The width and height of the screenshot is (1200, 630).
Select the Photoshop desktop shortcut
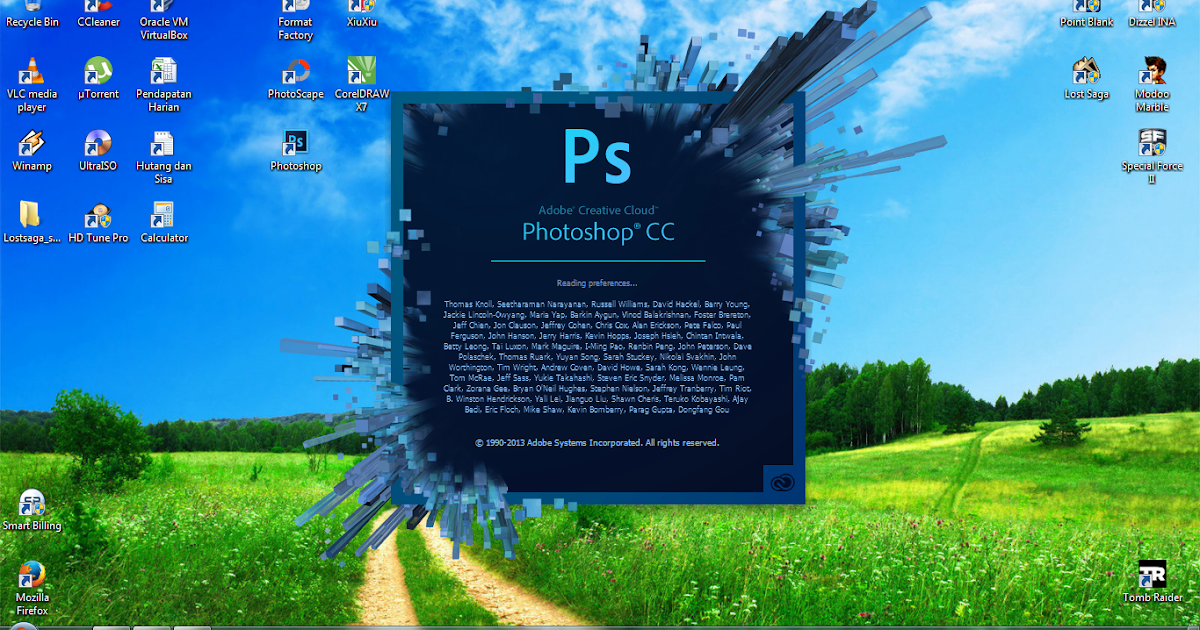(295, 151)
